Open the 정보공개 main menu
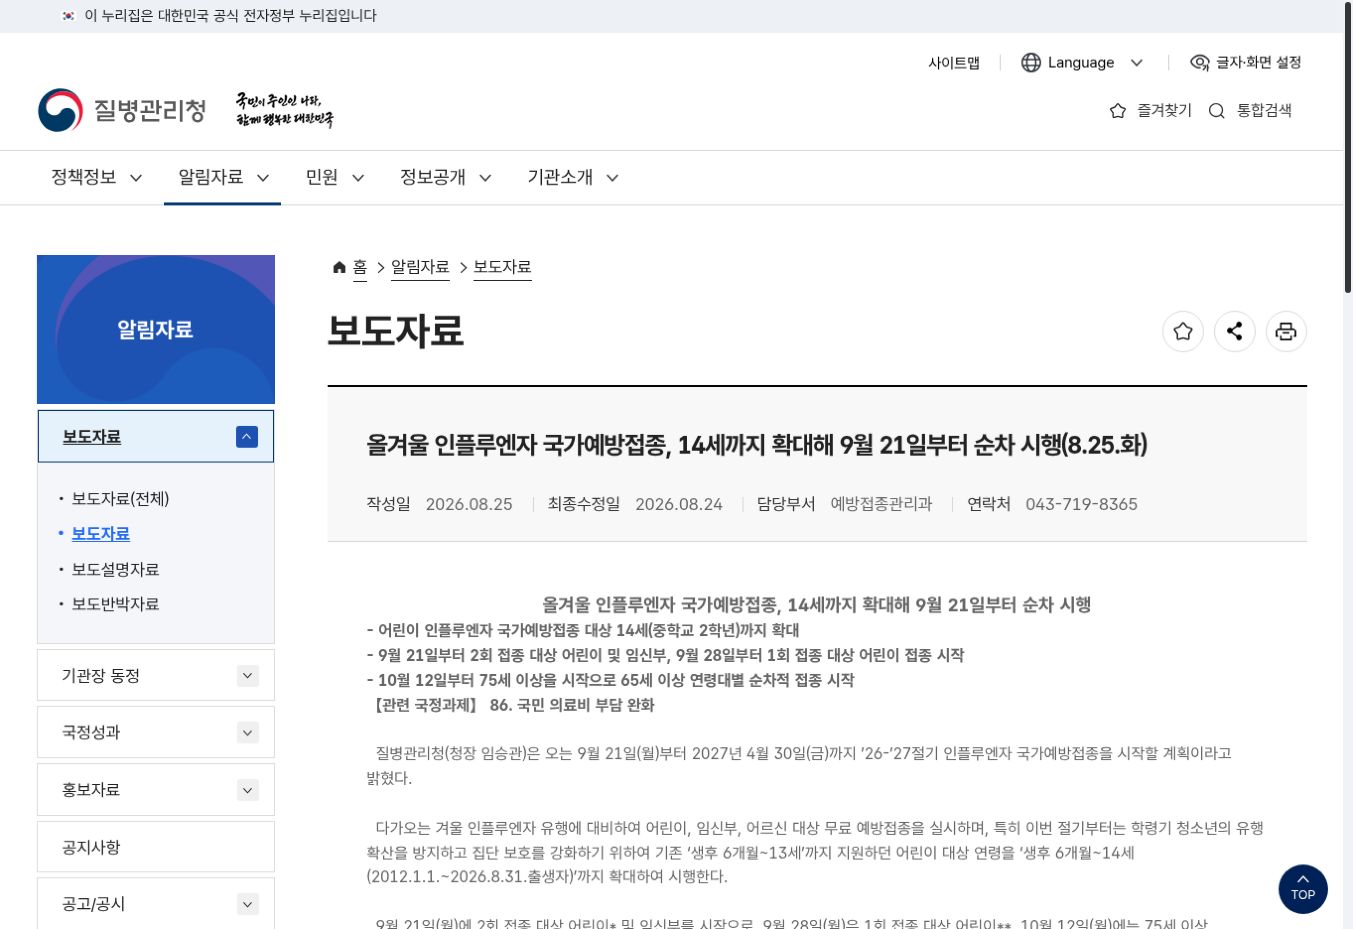This screenshot has height=929, width=1353. tap(445, 177)
